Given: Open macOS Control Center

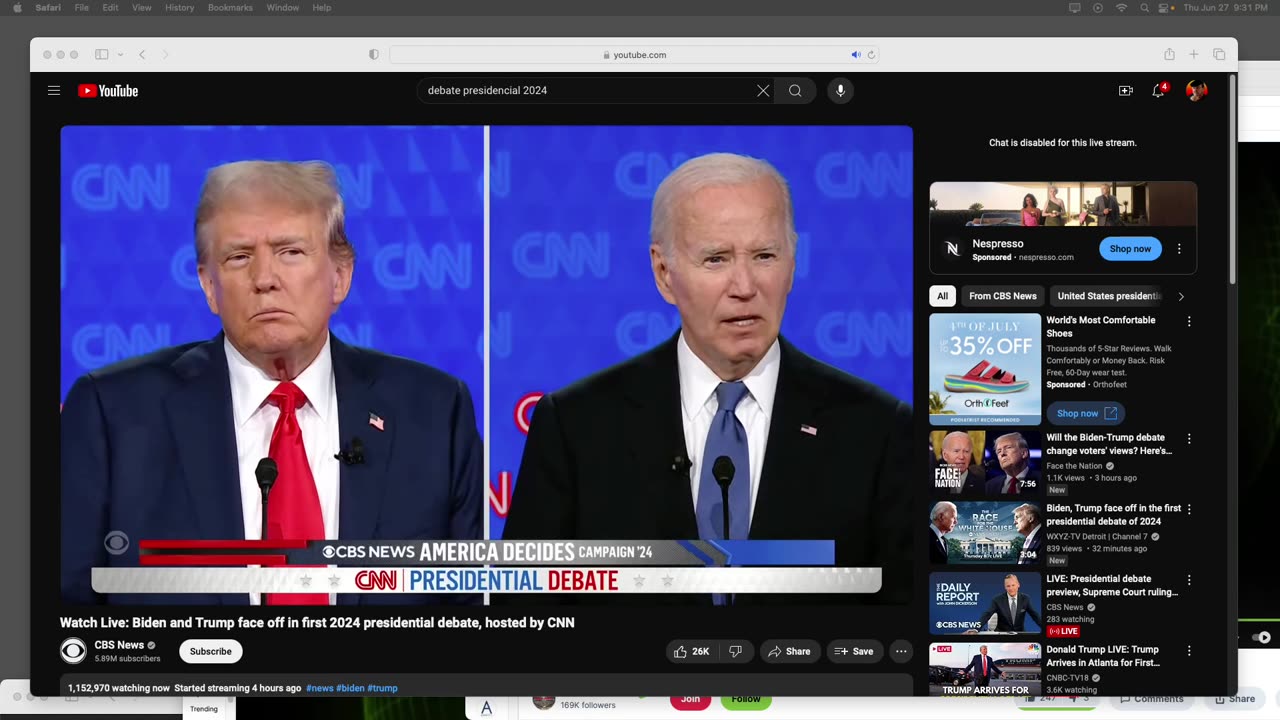Looking at the screenshot, I should 1165,7.
